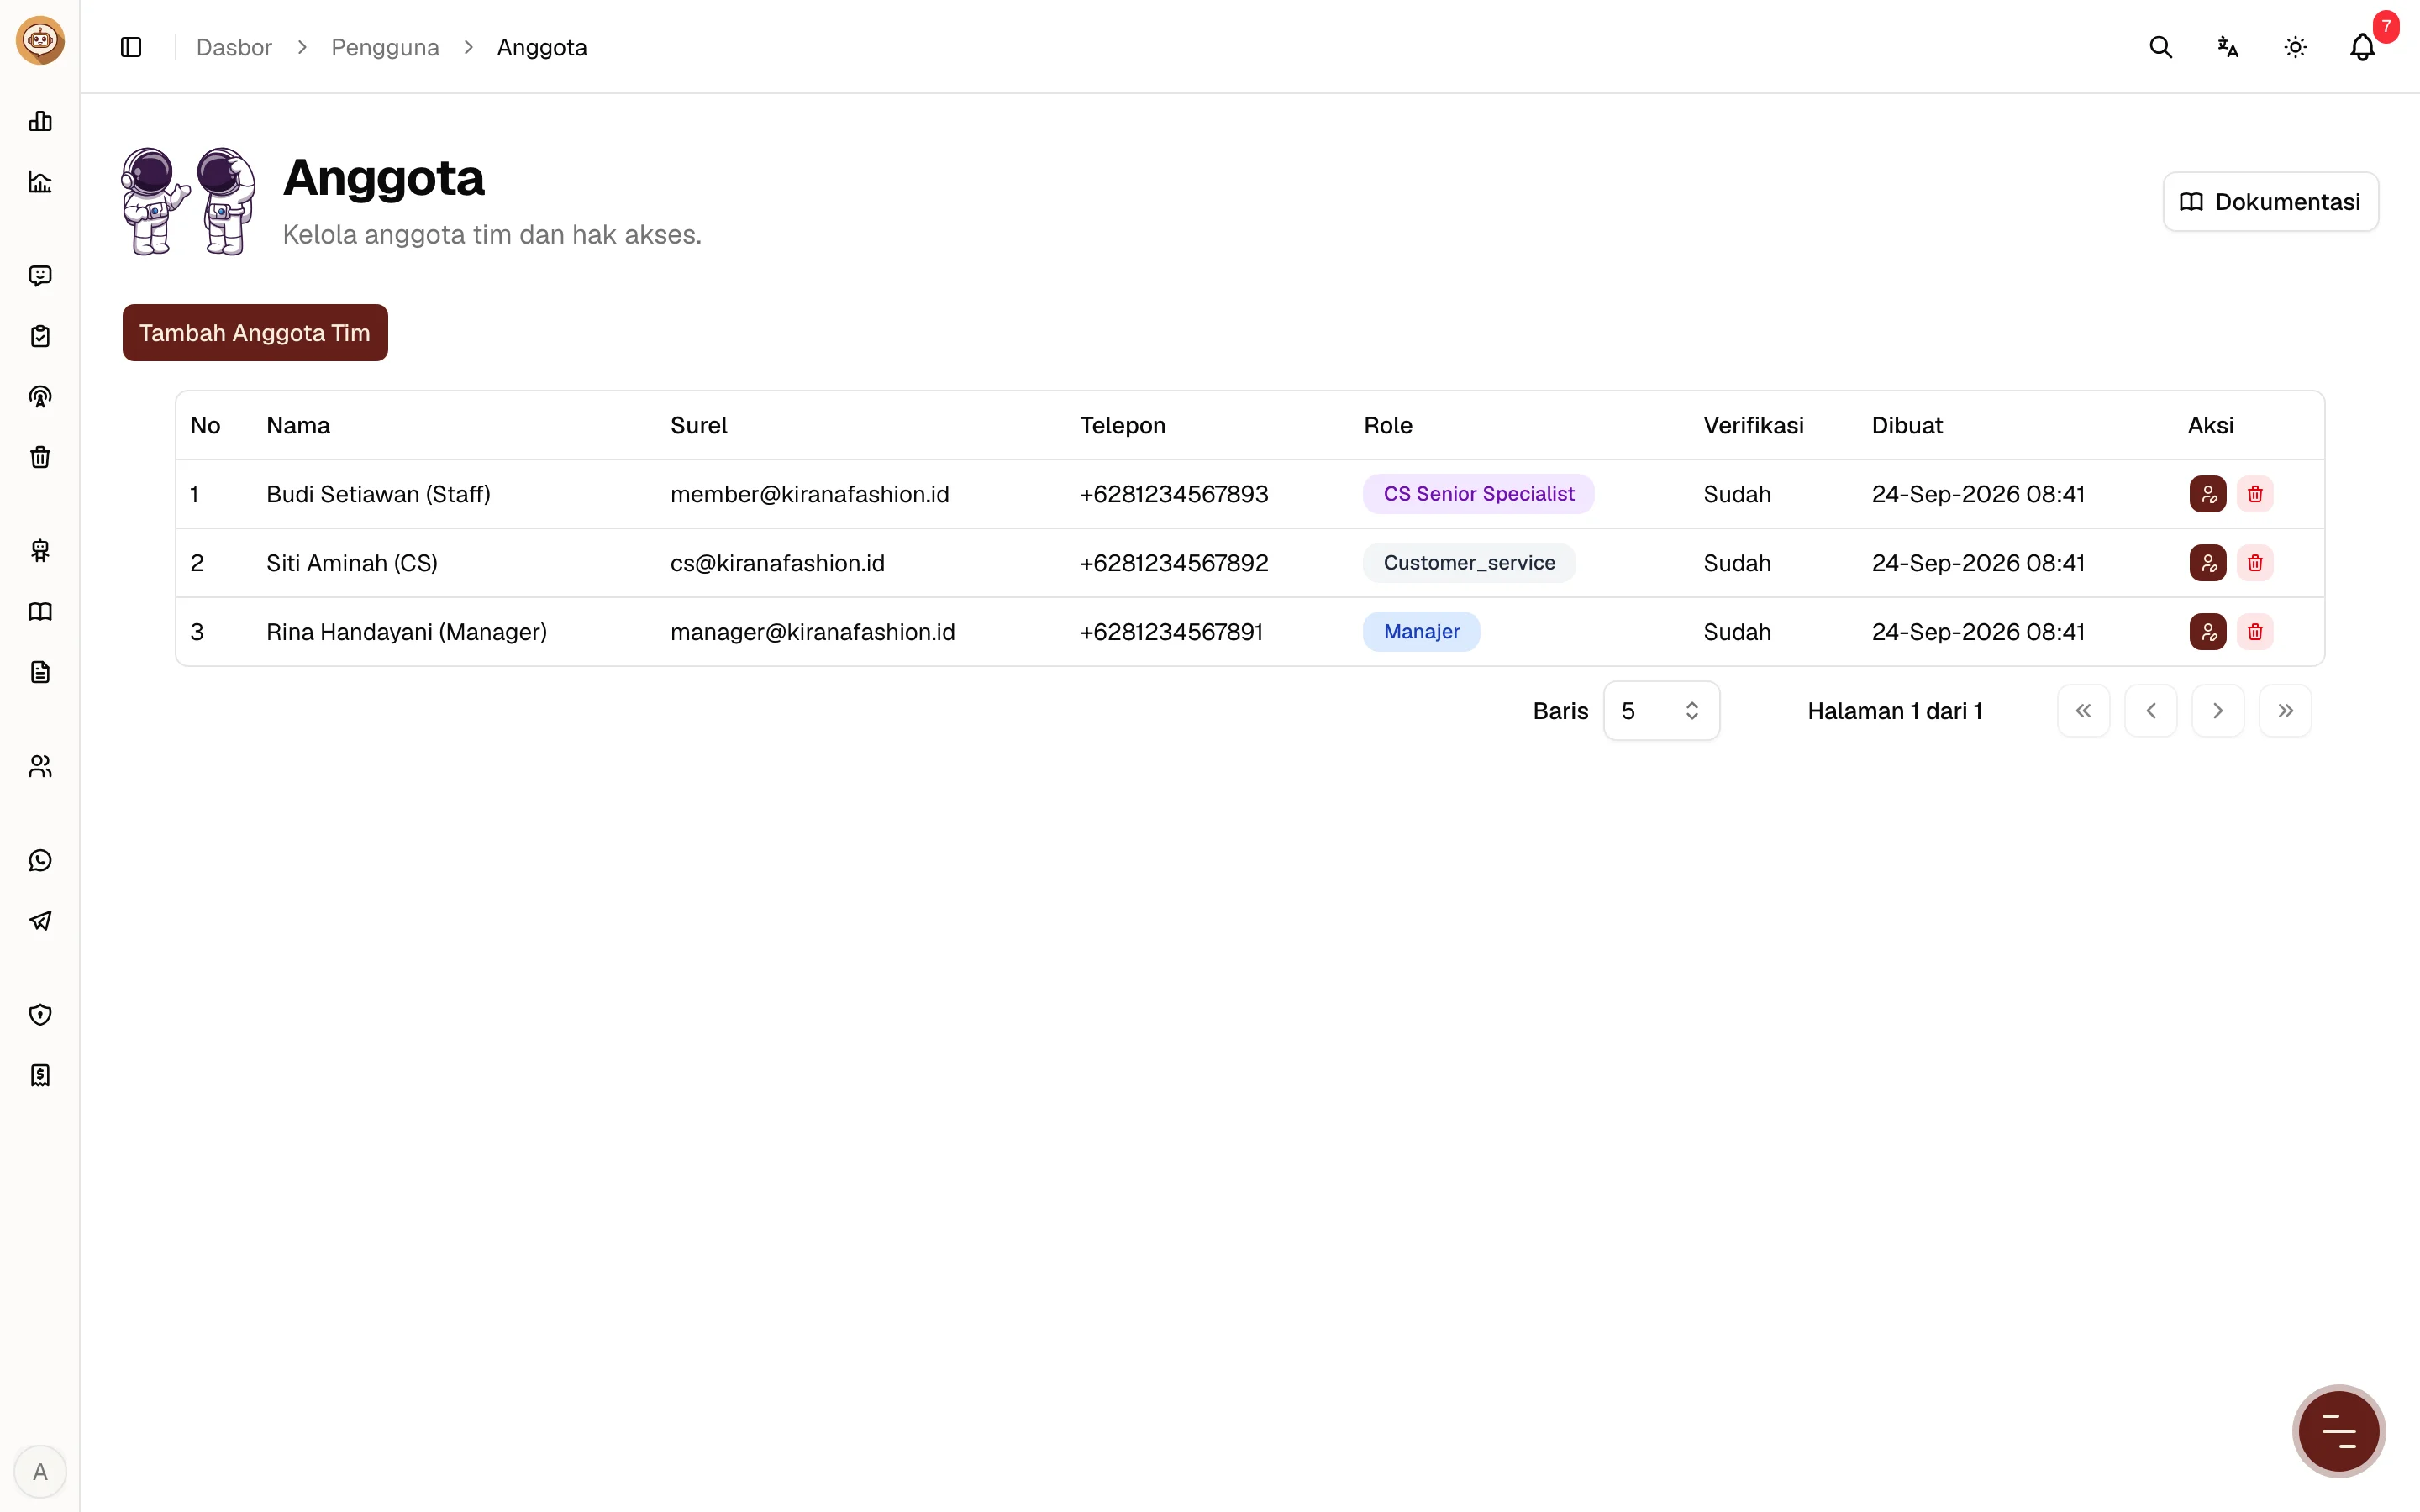Click Tambah Anggota Tim button
Viewport: 2420px width, 1512px height.
coord(255,333)
